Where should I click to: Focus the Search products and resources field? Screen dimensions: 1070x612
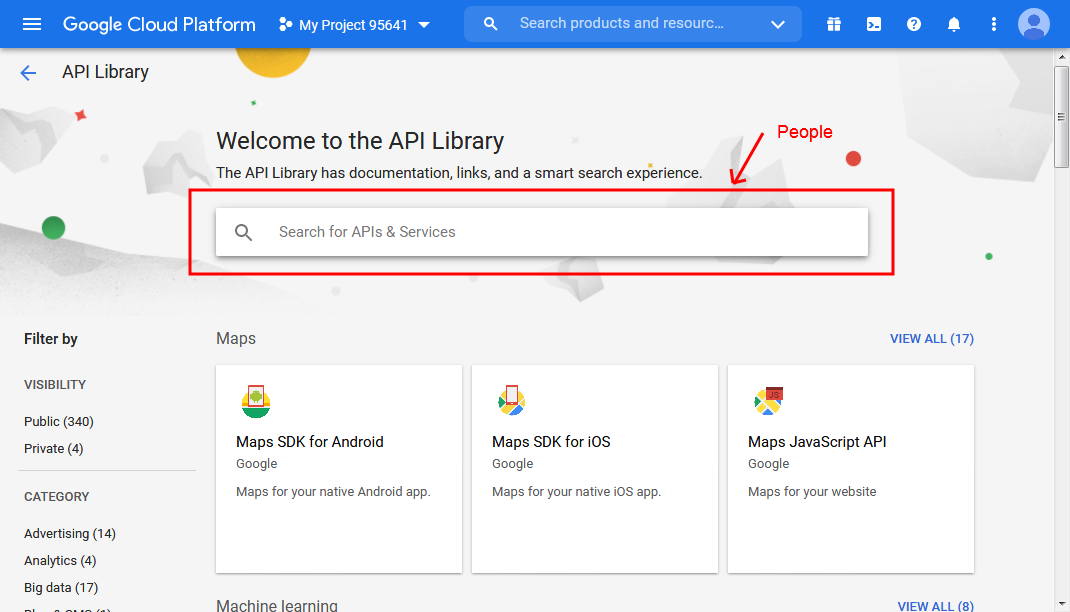[621, 23]
